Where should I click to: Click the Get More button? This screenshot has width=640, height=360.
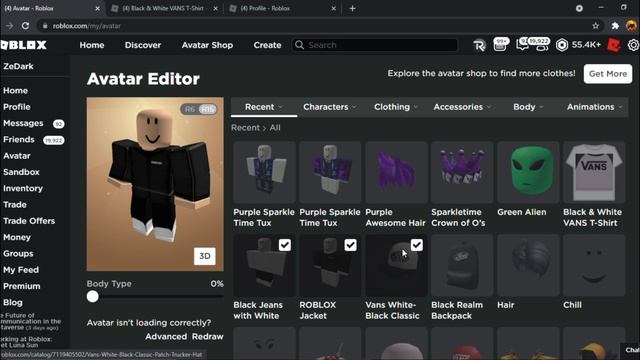click(x=608, y=73)
